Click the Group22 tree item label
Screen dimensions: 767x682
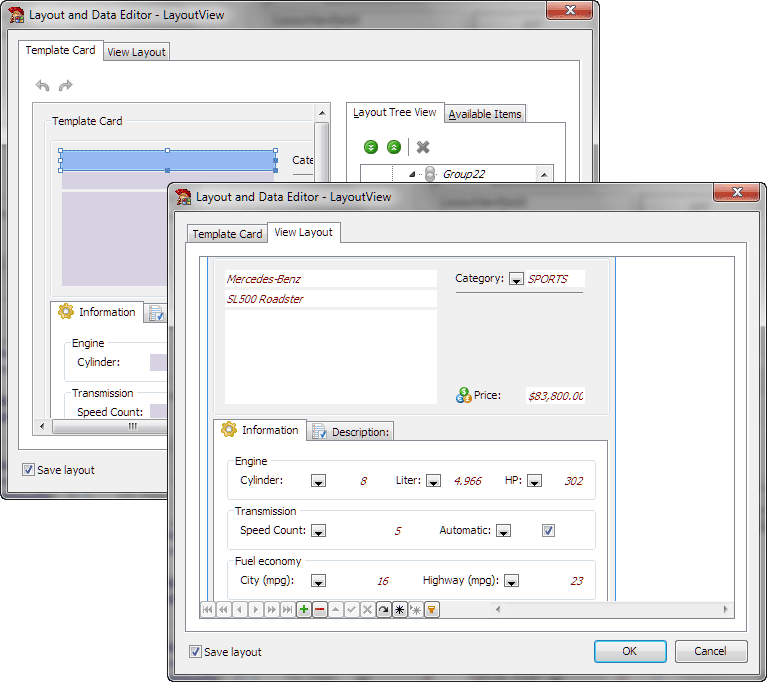(464, 174)
